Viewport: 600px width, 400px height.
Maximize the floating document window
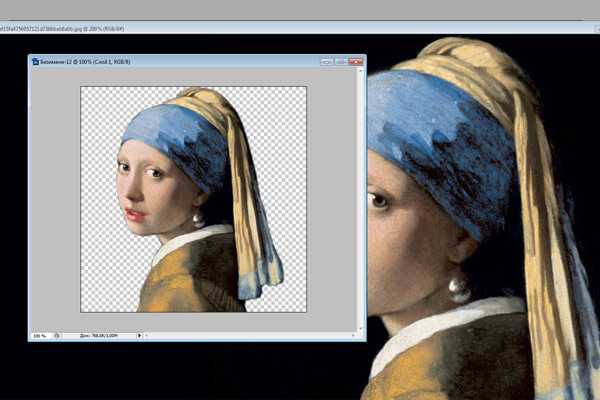tap(340, 62)
